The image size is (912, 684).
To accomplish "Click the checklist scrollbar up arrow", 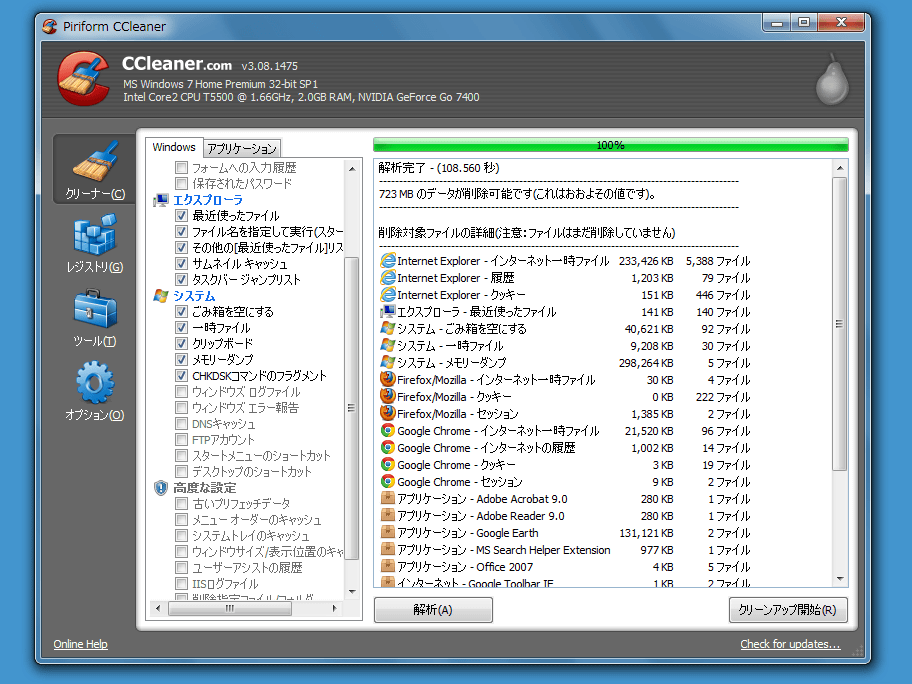I will 352,169.
